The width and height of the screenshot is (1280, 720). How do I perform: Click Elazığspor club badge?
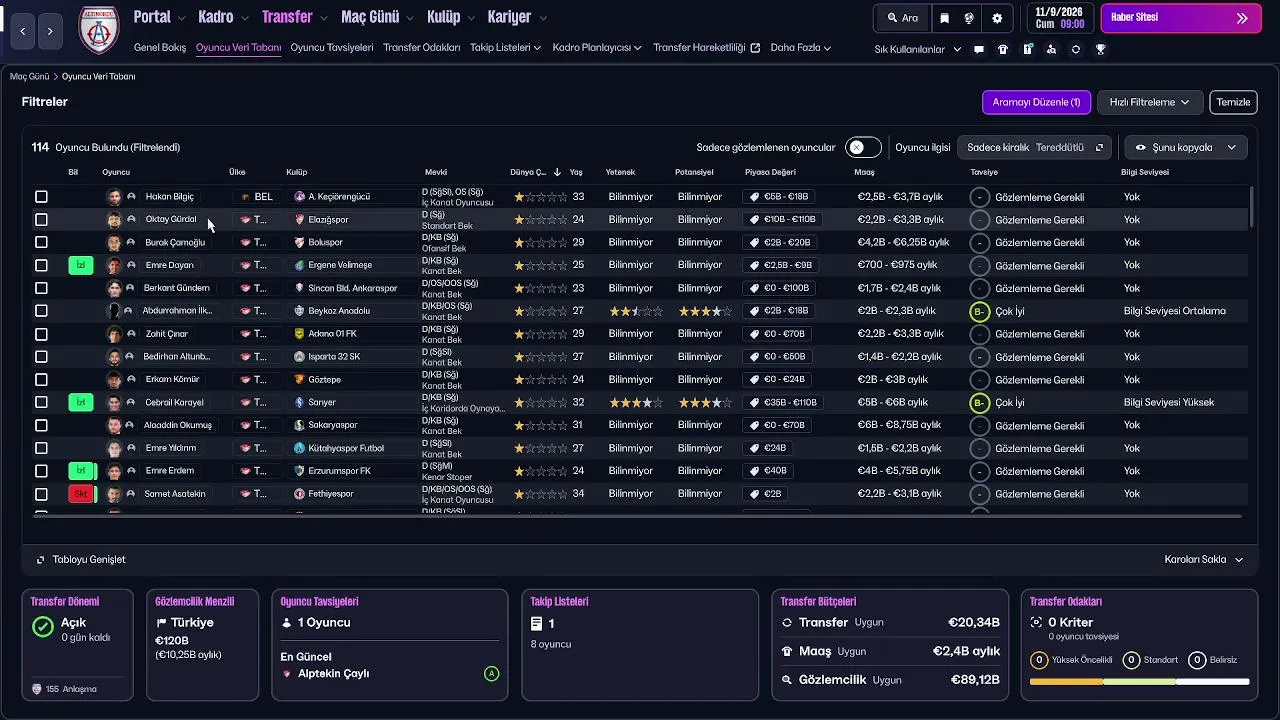point(299,219)
